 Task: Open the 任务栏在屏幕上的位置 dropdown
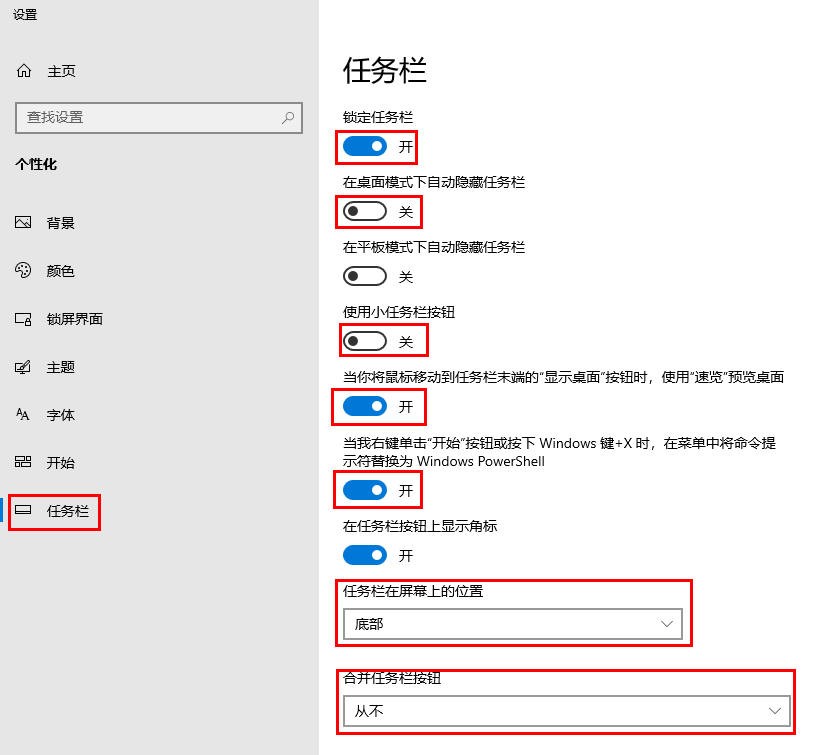pos(513,622)
